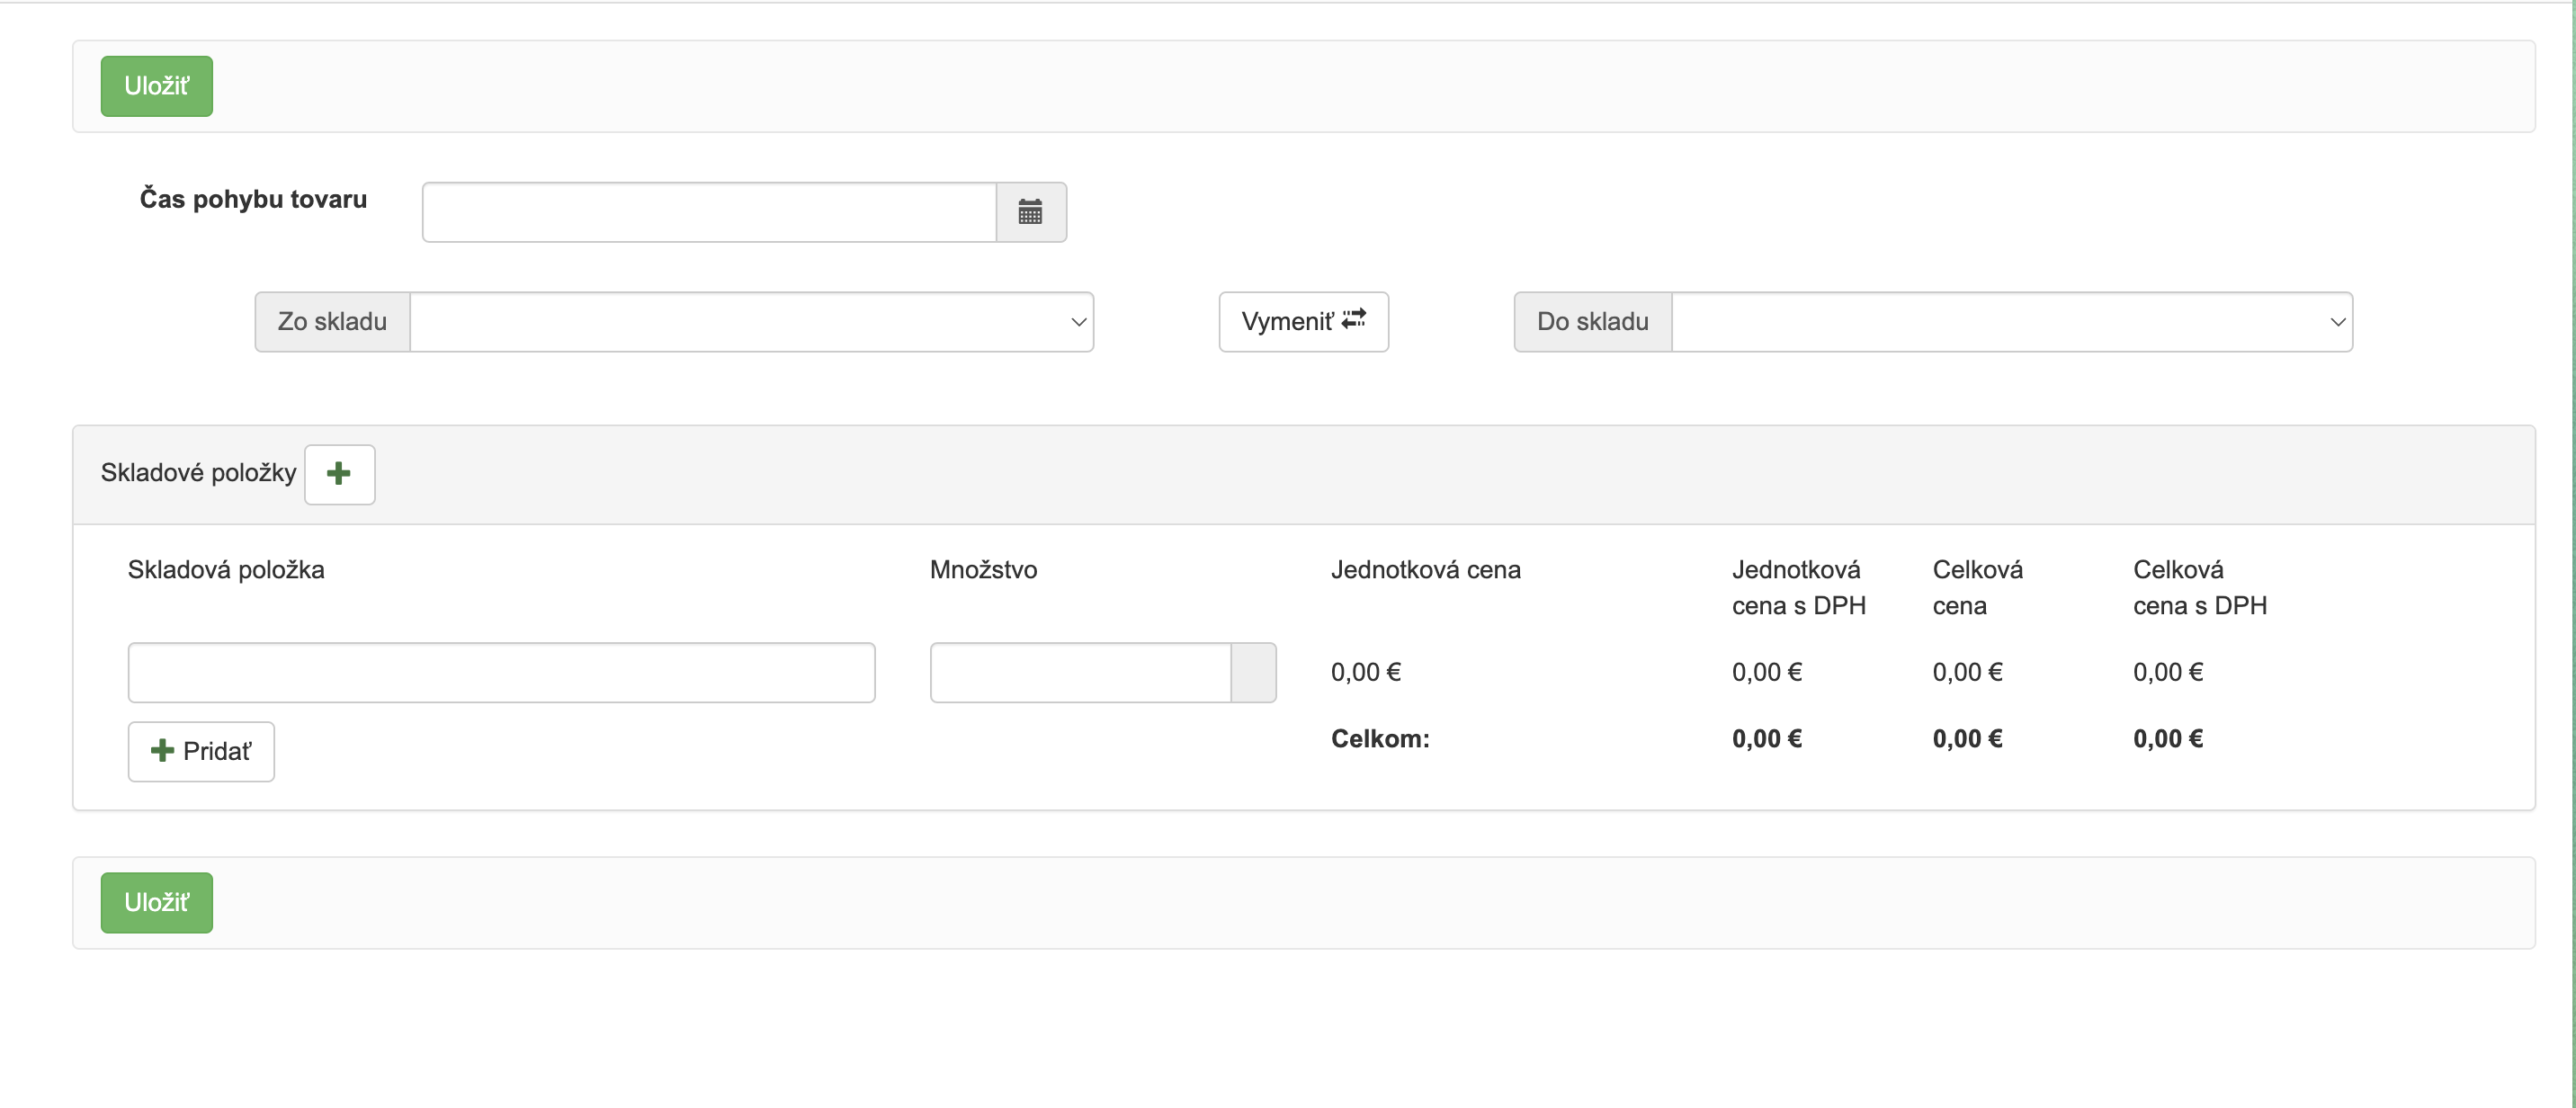
Task: Click the Skladová položka input field
Action: pos(500,672)
